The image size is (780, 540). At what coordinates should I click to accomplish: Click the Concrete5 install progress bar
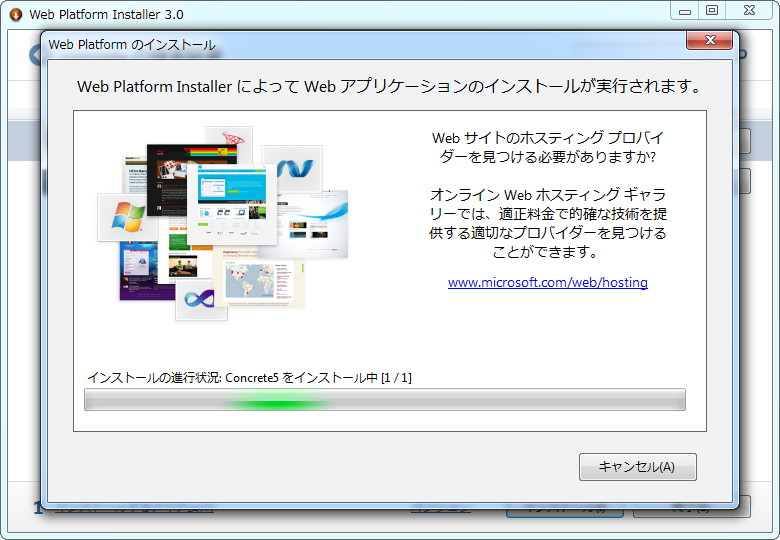[x=385, y=400]
